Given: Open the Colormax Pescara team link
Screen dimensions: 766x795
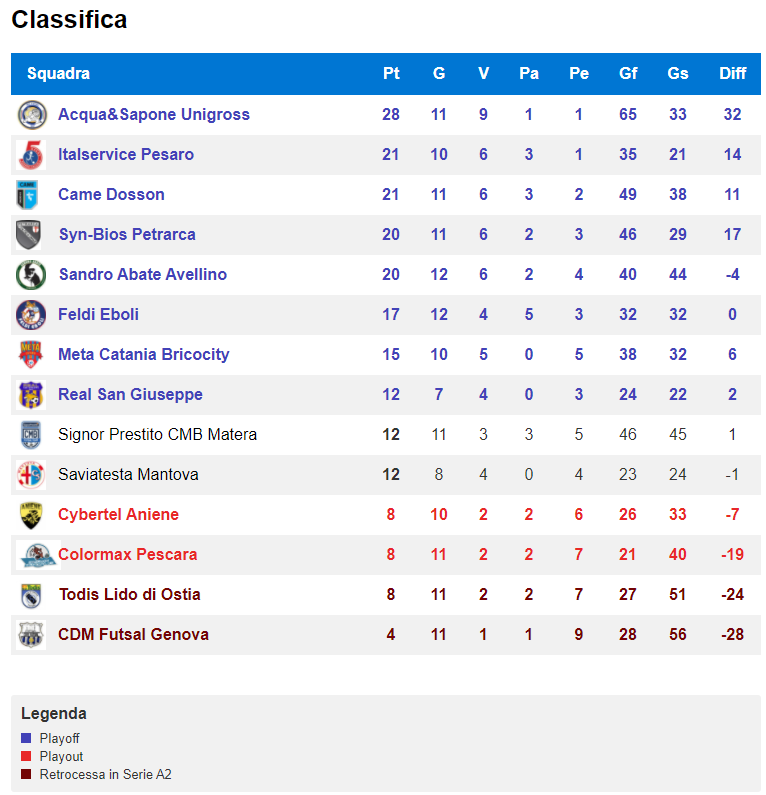Looking at the screenshot, I should point(128,555).
